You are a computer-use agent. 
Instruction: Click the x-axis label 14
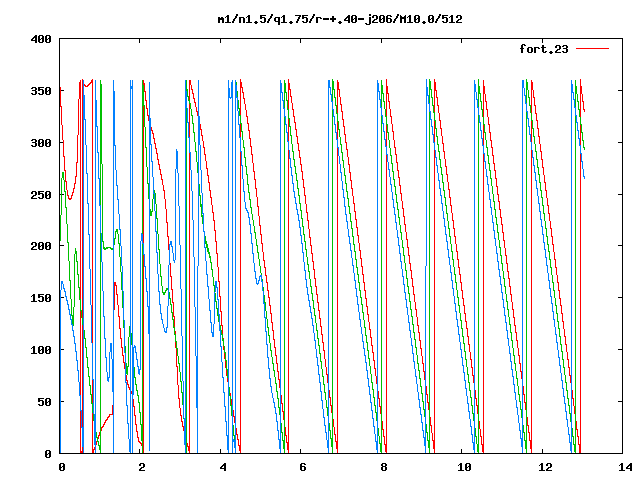(x=625, y=467)
